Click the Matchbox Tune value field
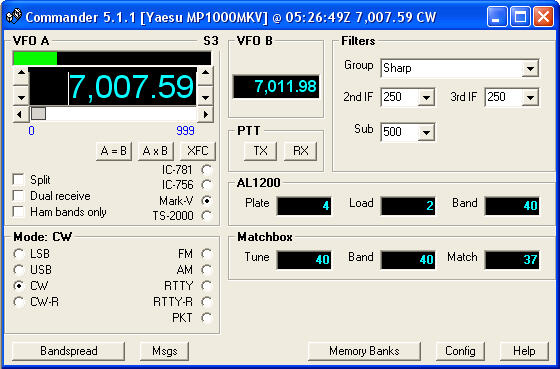Image resolution: width=560 pixels, height=369 pixels. click(304, 260)
